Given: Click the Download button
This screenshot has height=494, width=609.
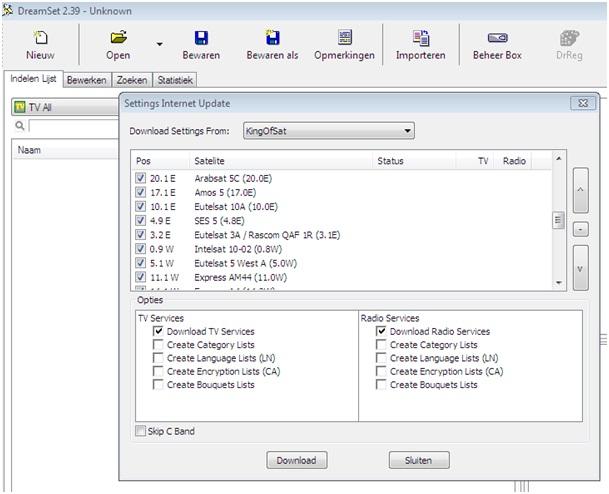Looking at the screenshot, I should tap(297, 460).
